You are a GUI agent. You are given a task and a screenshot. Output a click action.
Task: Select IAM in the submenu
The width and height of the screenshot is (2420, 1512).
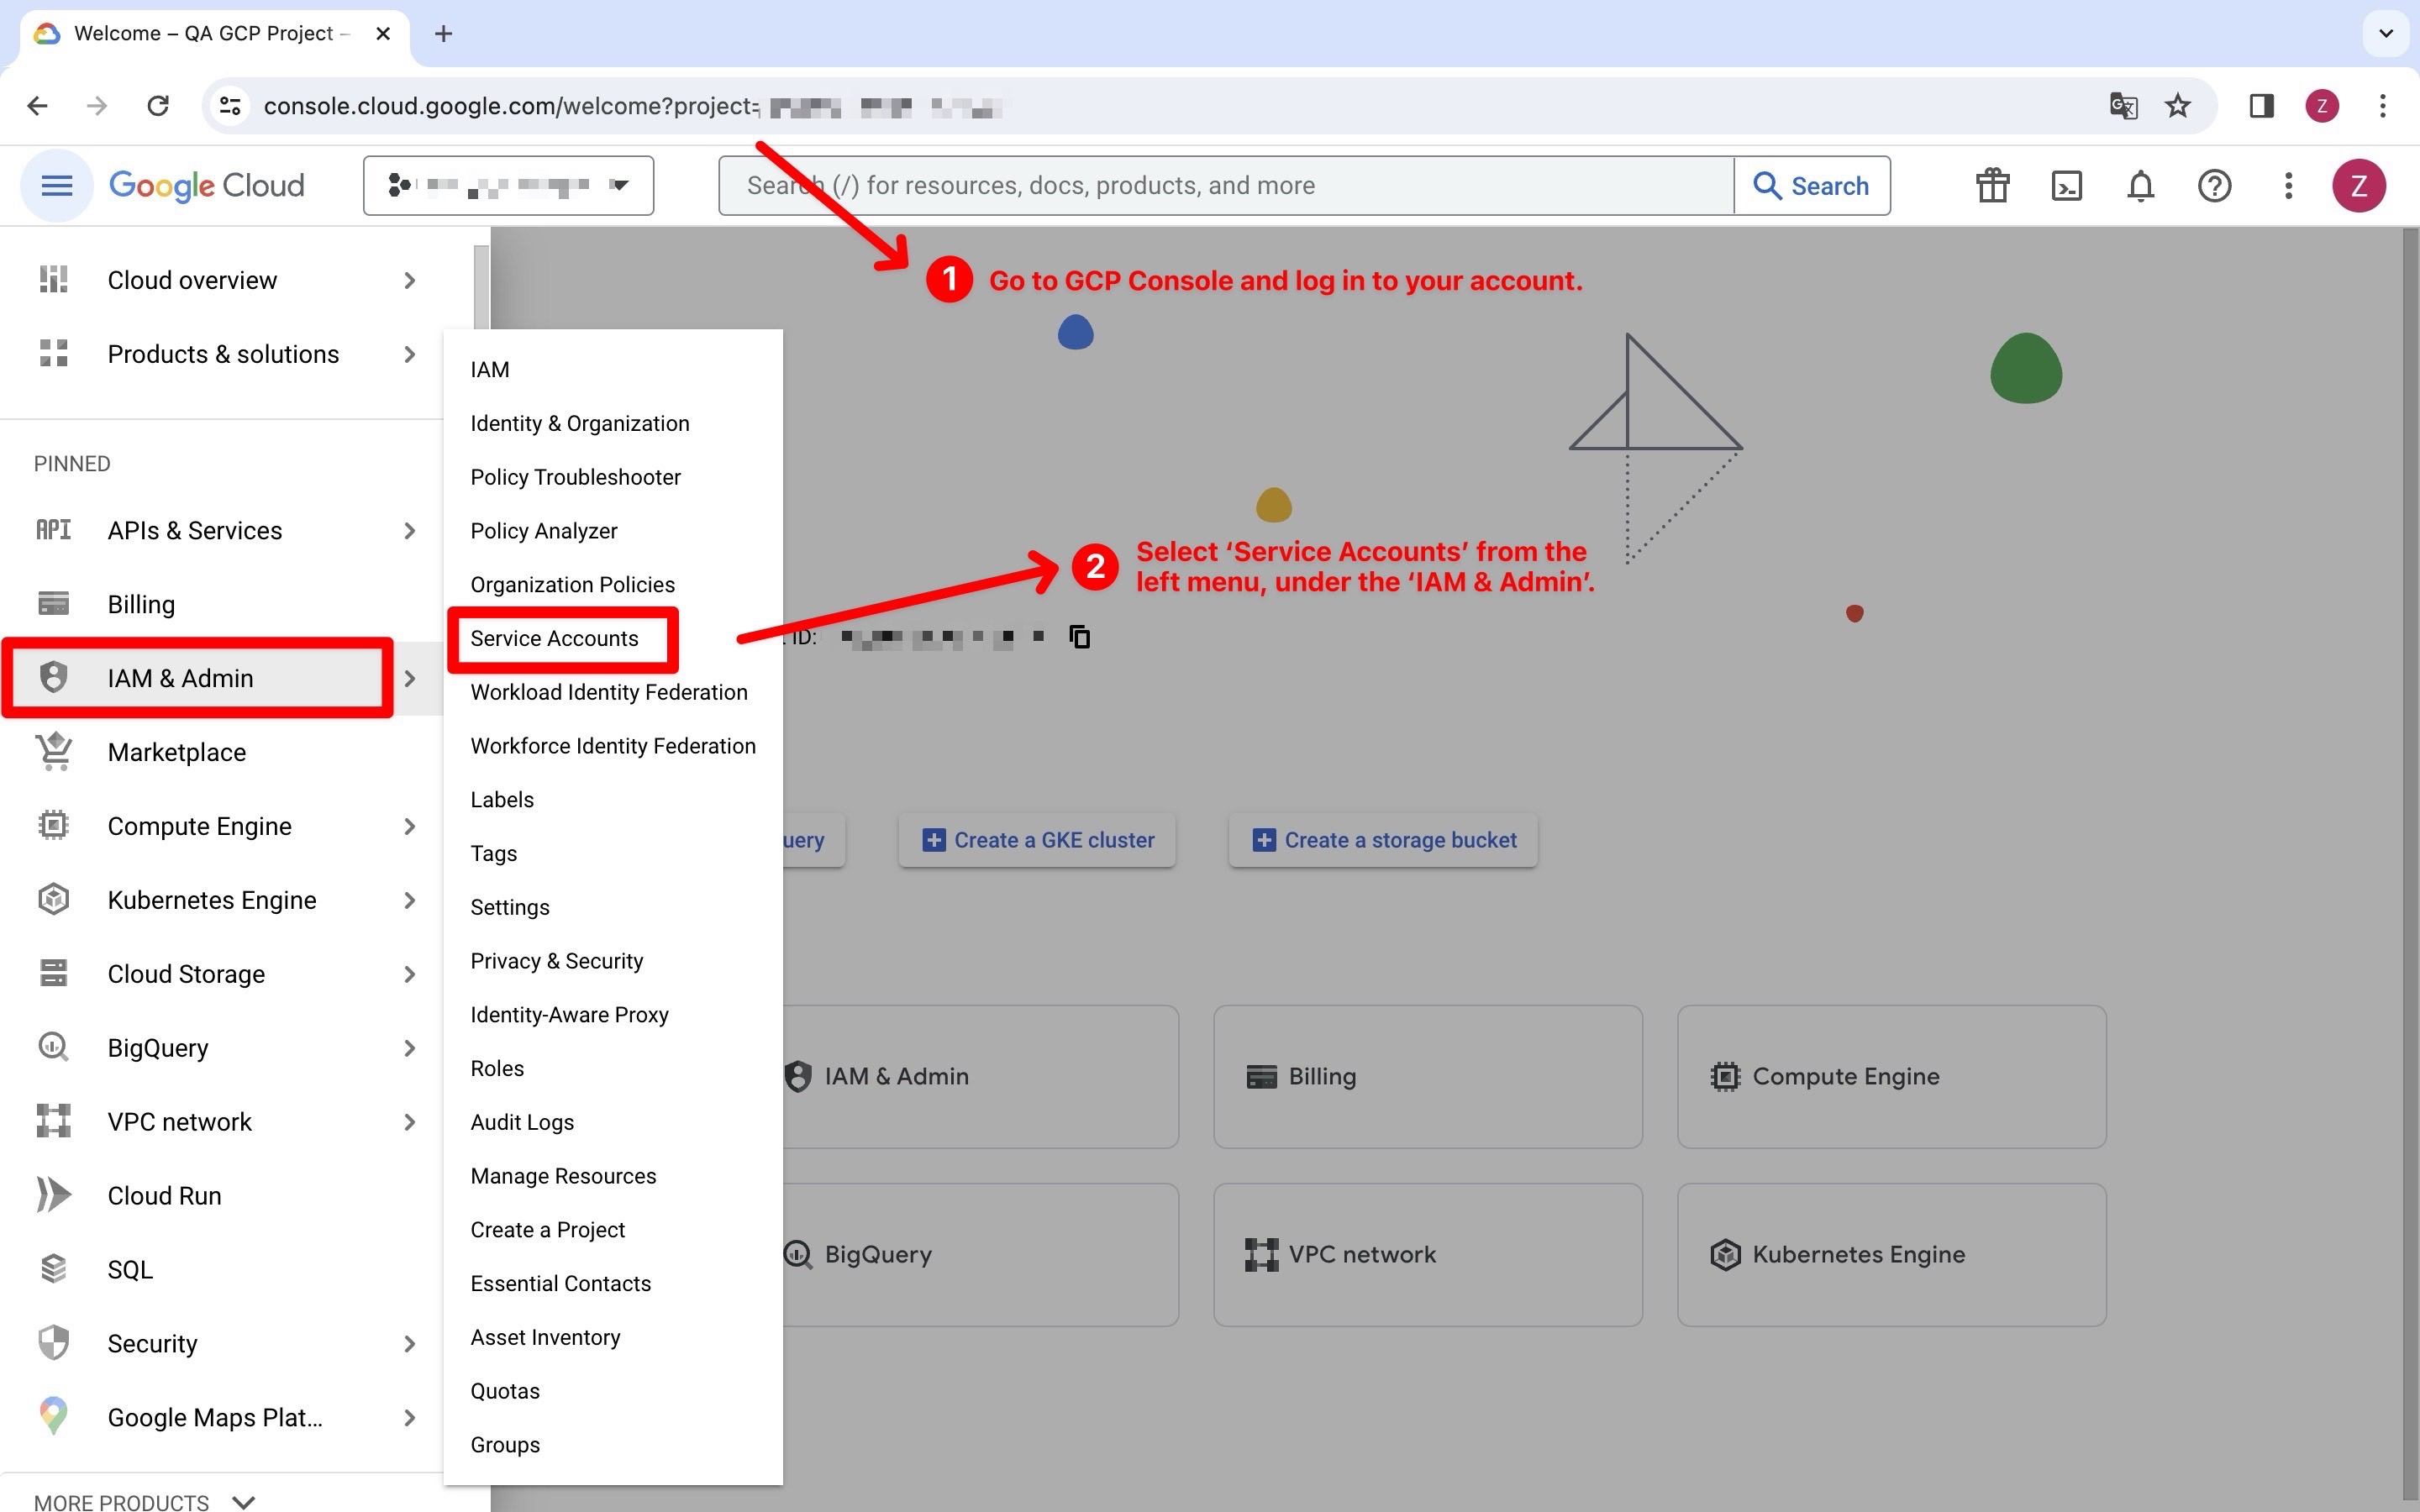[x=489, y=369]
